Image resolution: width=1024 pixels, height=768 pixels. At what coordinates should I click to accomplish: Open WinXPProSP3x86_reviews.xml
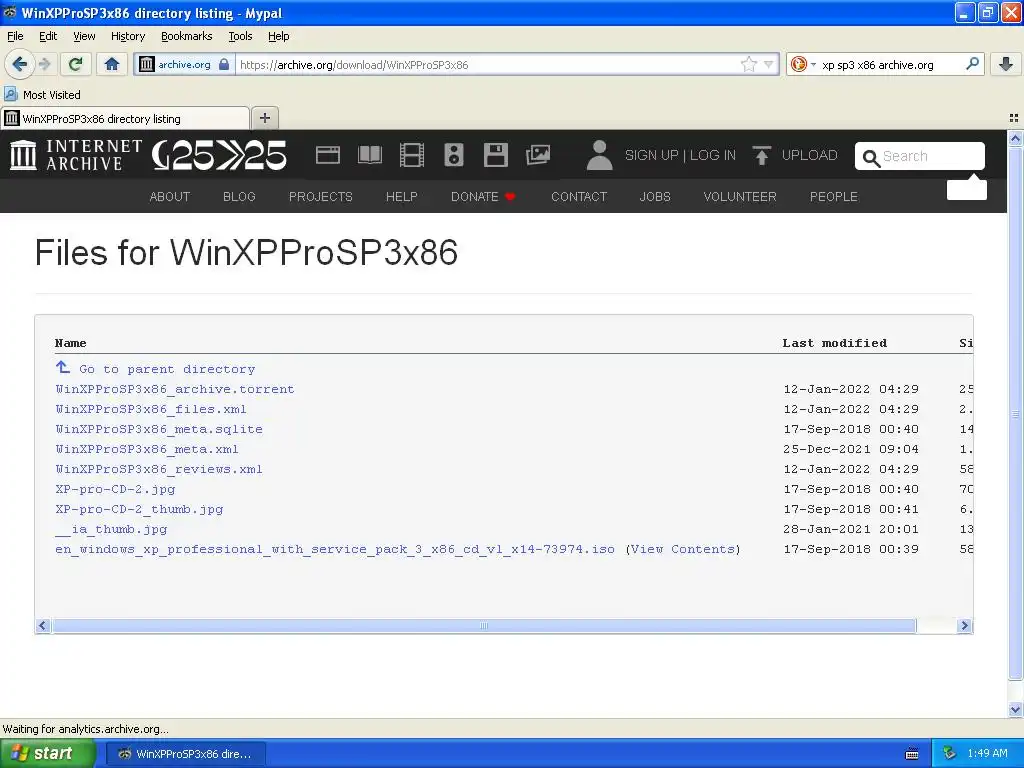click(x=159, y=469)
